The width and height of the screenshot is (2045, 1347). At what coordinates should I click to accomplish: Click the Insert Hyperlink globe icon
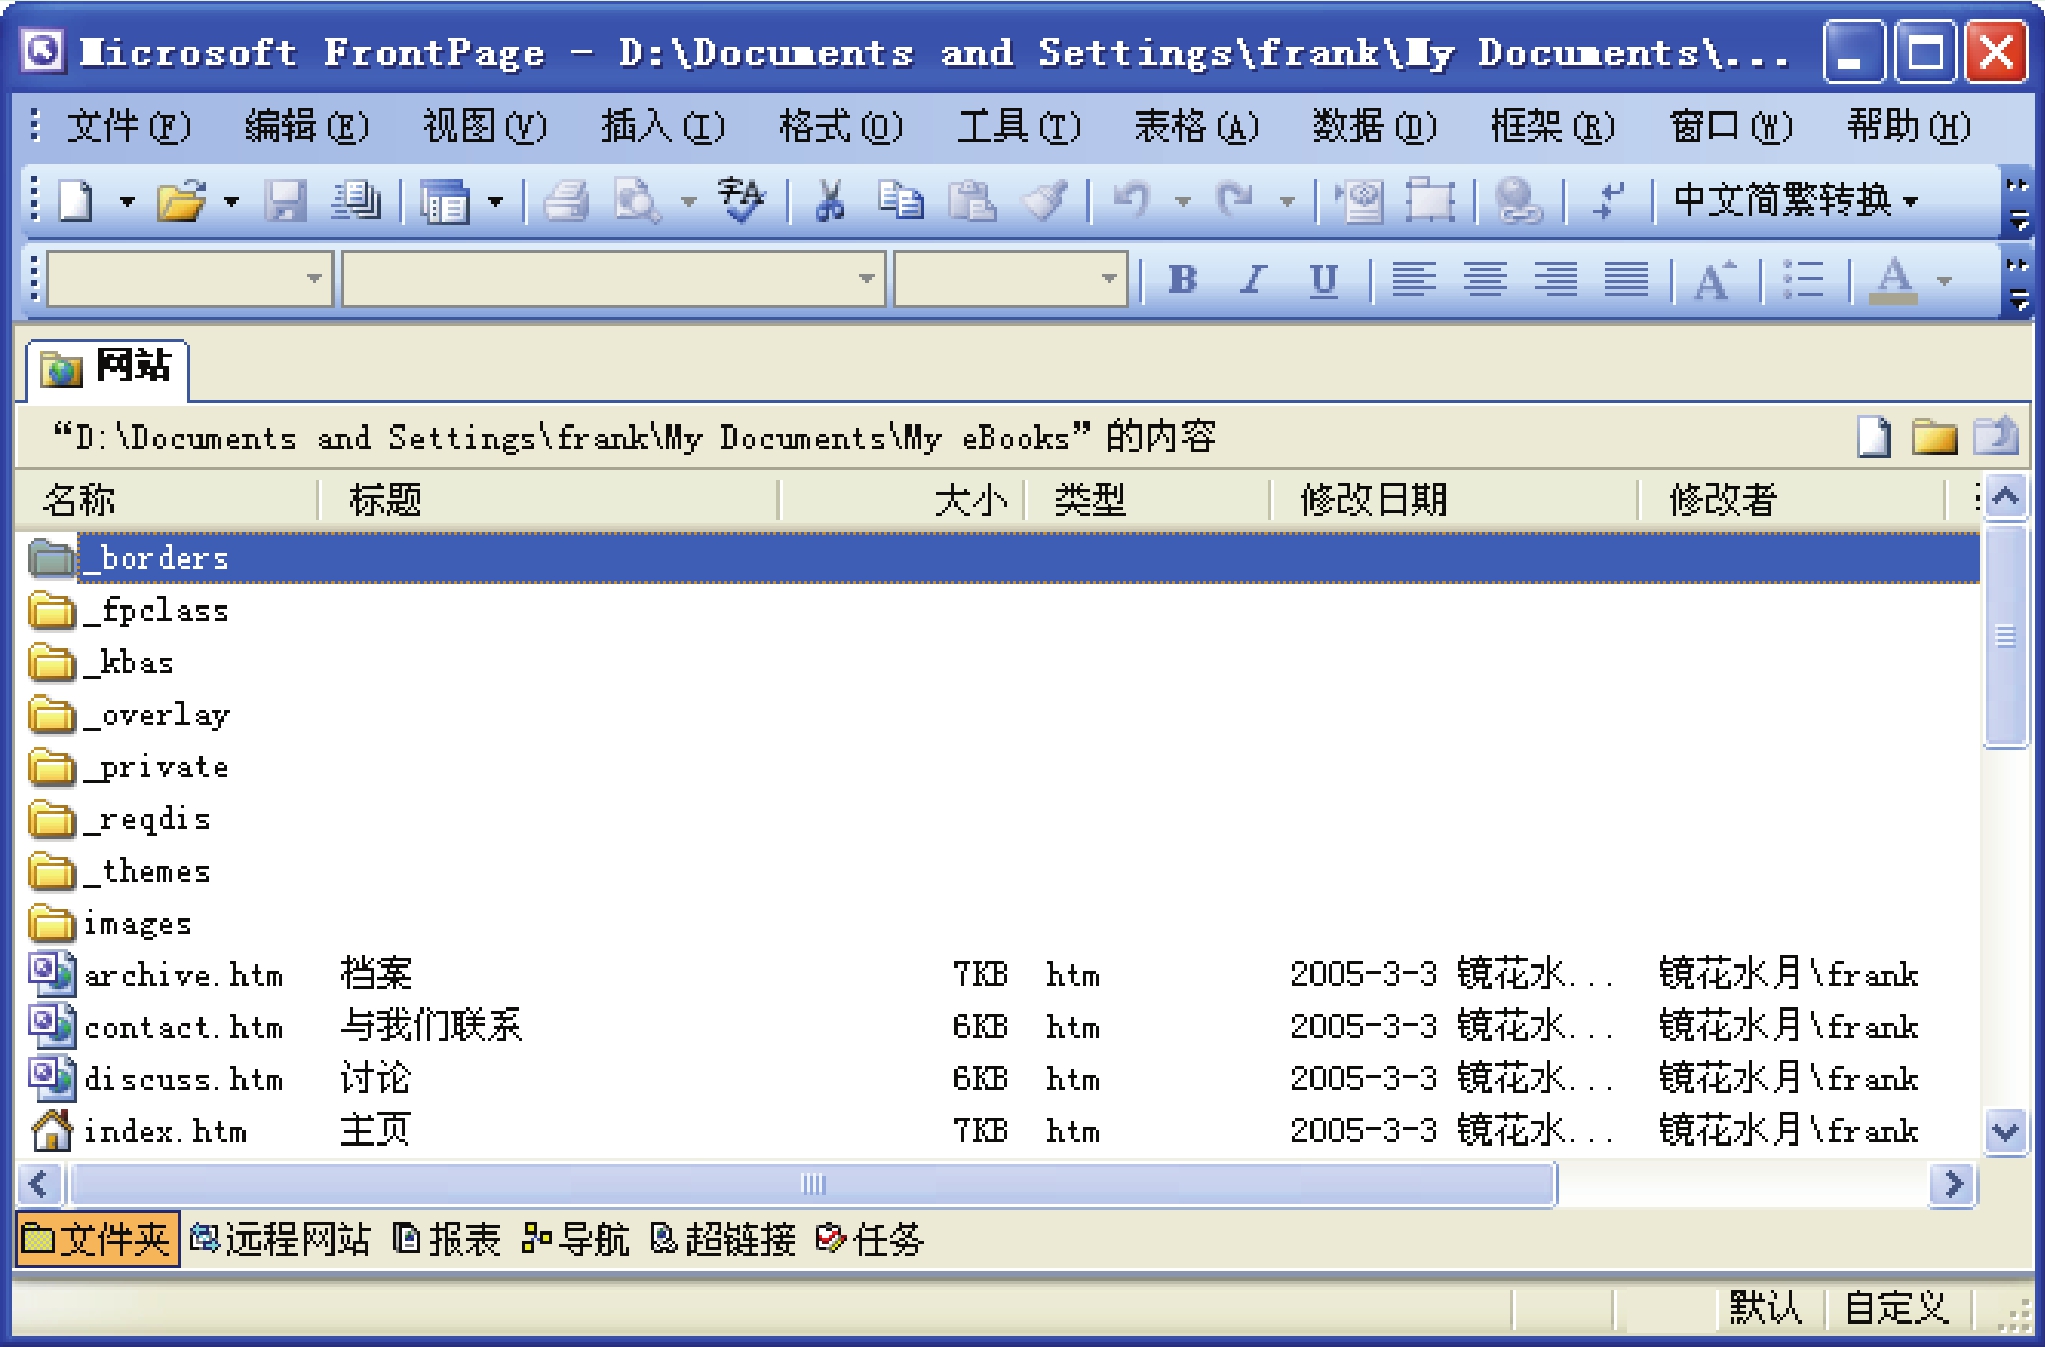(1518, 201)
